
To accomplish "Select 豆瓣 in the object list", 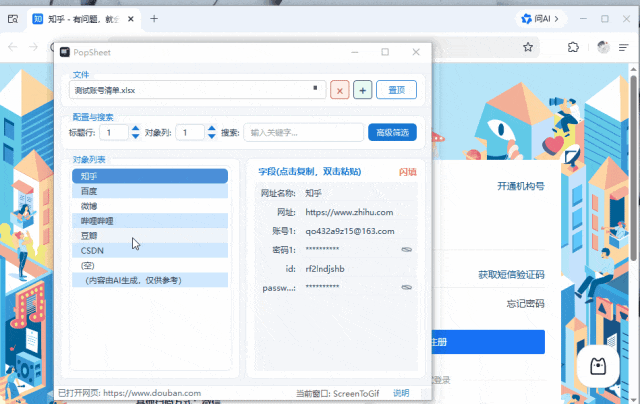I will coord(150,236).
